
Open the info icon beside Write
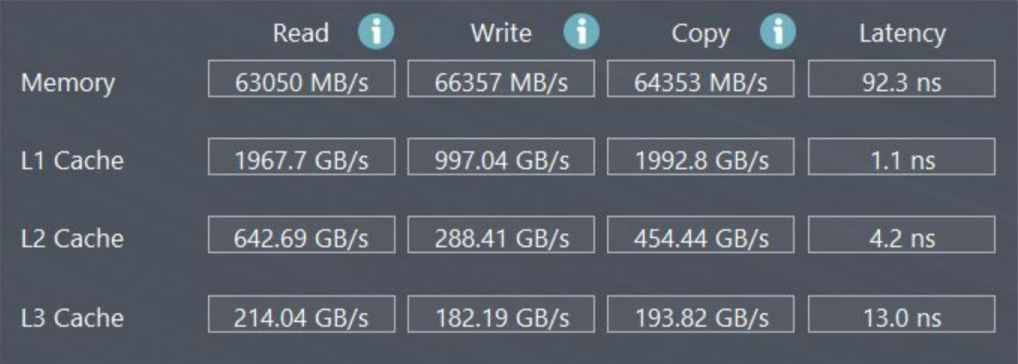(581, 32)
